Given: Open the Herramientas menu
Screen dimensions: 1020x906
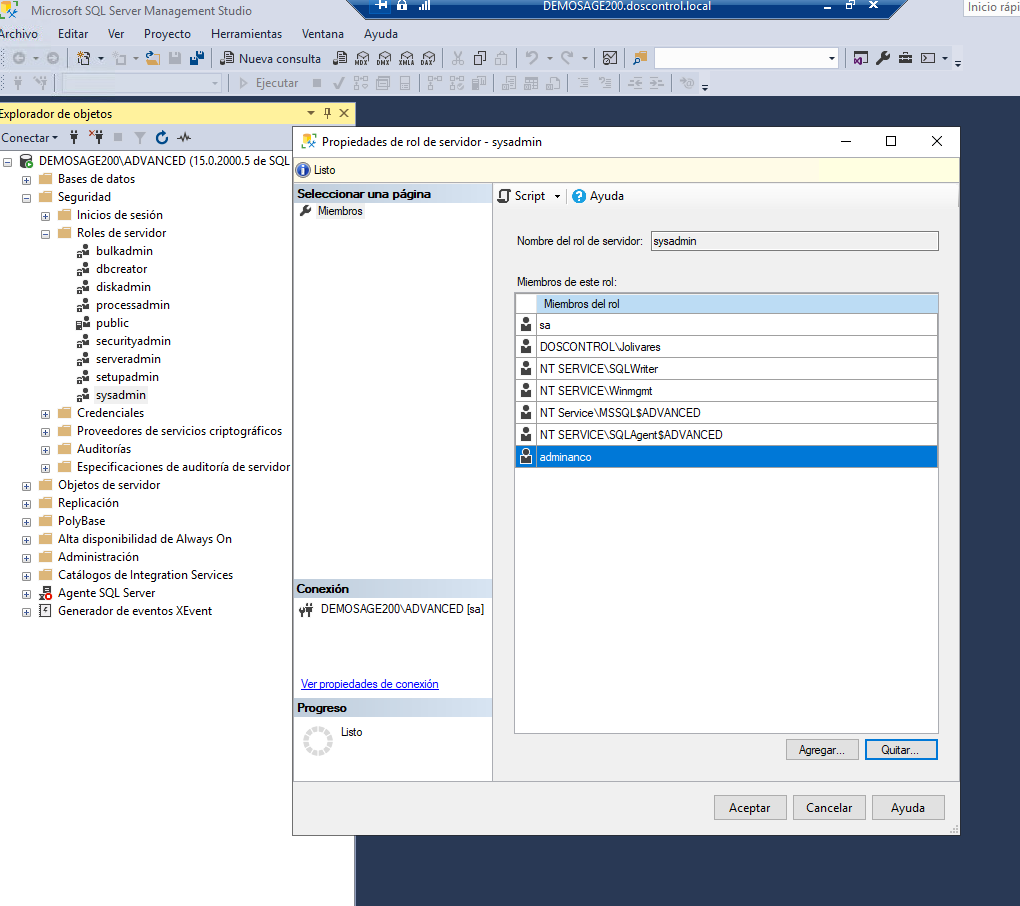Looking at the screenshot, I should tap(247, 34).
